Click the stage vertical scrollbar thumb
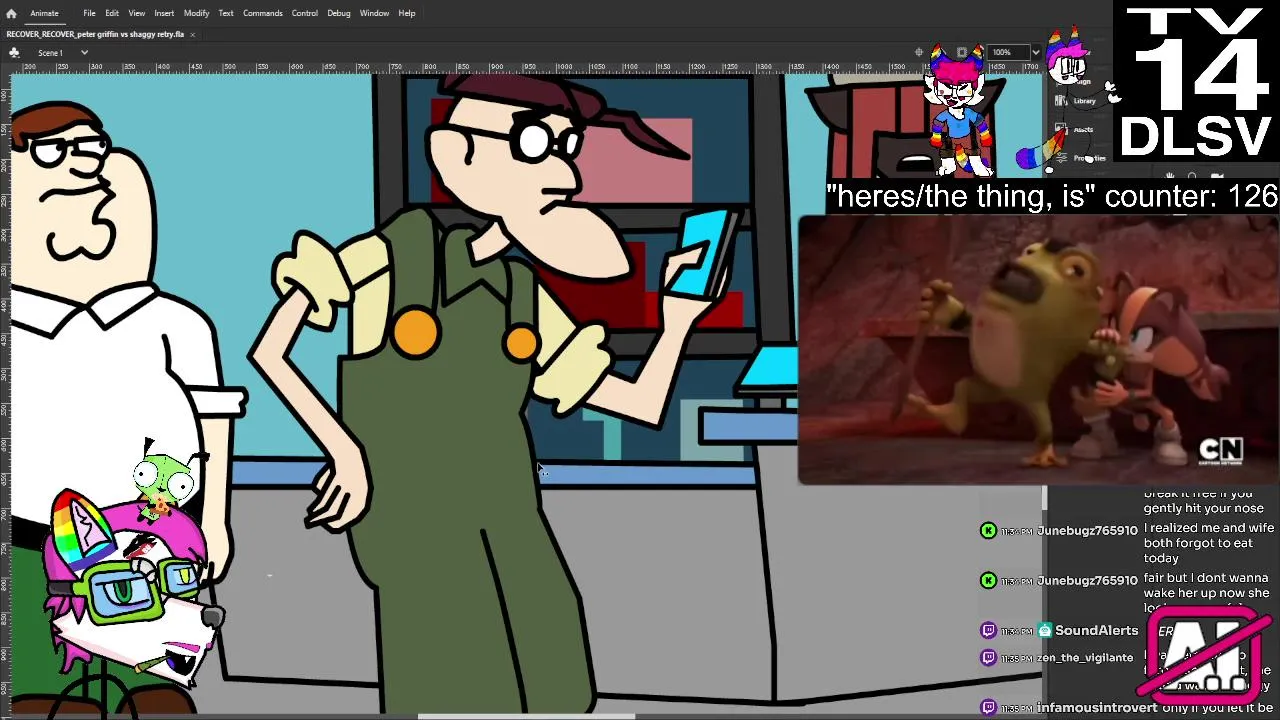Viewport: 1280px width, 720px height. (1044, 496)
